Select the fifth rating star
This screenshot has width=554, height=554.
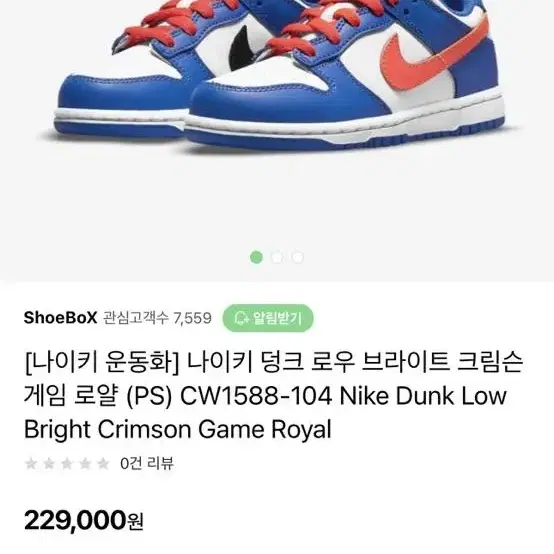[x=103, y=463]
